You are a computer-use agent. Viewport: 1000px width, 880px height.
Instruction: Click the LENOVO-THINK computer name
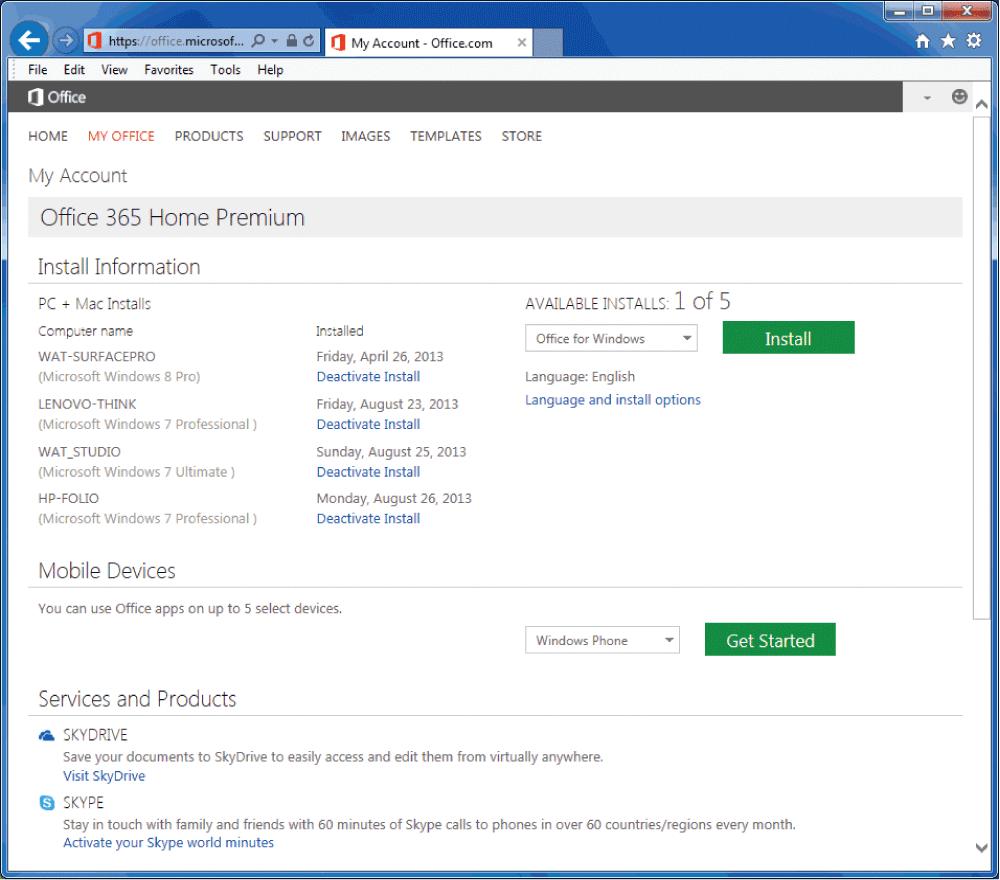[x=87, y=404]
